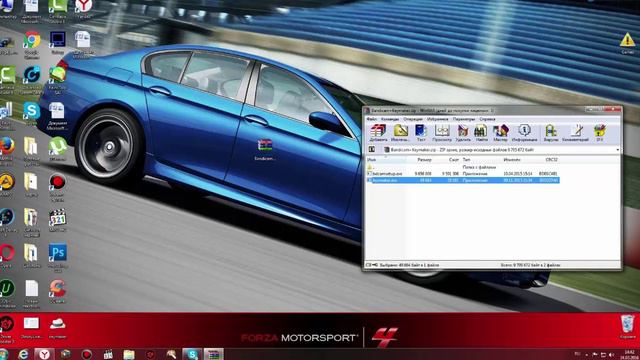Click the SFX toolbar icon in WinRAR

click(600, 133)
